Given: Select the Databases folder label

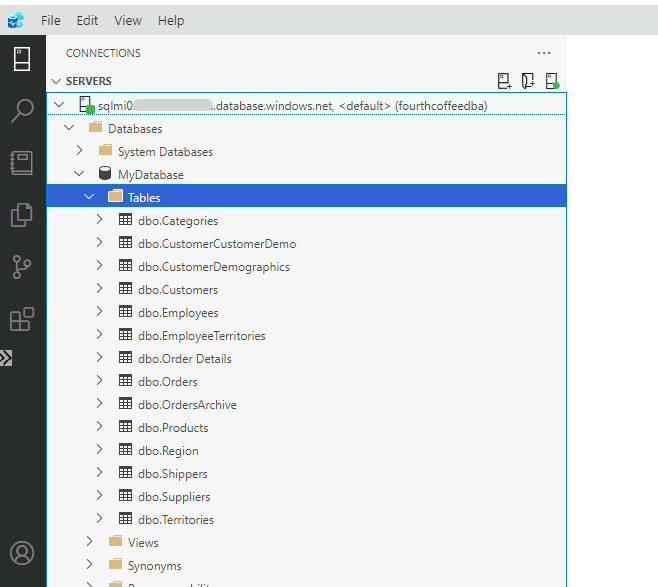Looking at the screenshot, I should [x=135, y=129].
